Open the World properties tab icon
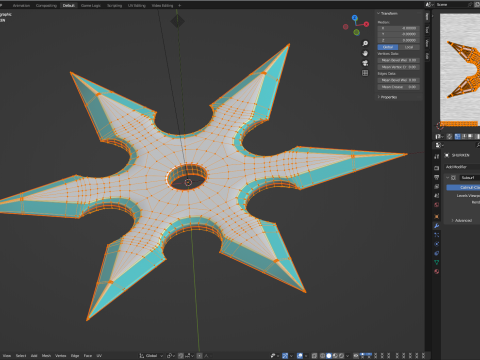 pos(436,205)
